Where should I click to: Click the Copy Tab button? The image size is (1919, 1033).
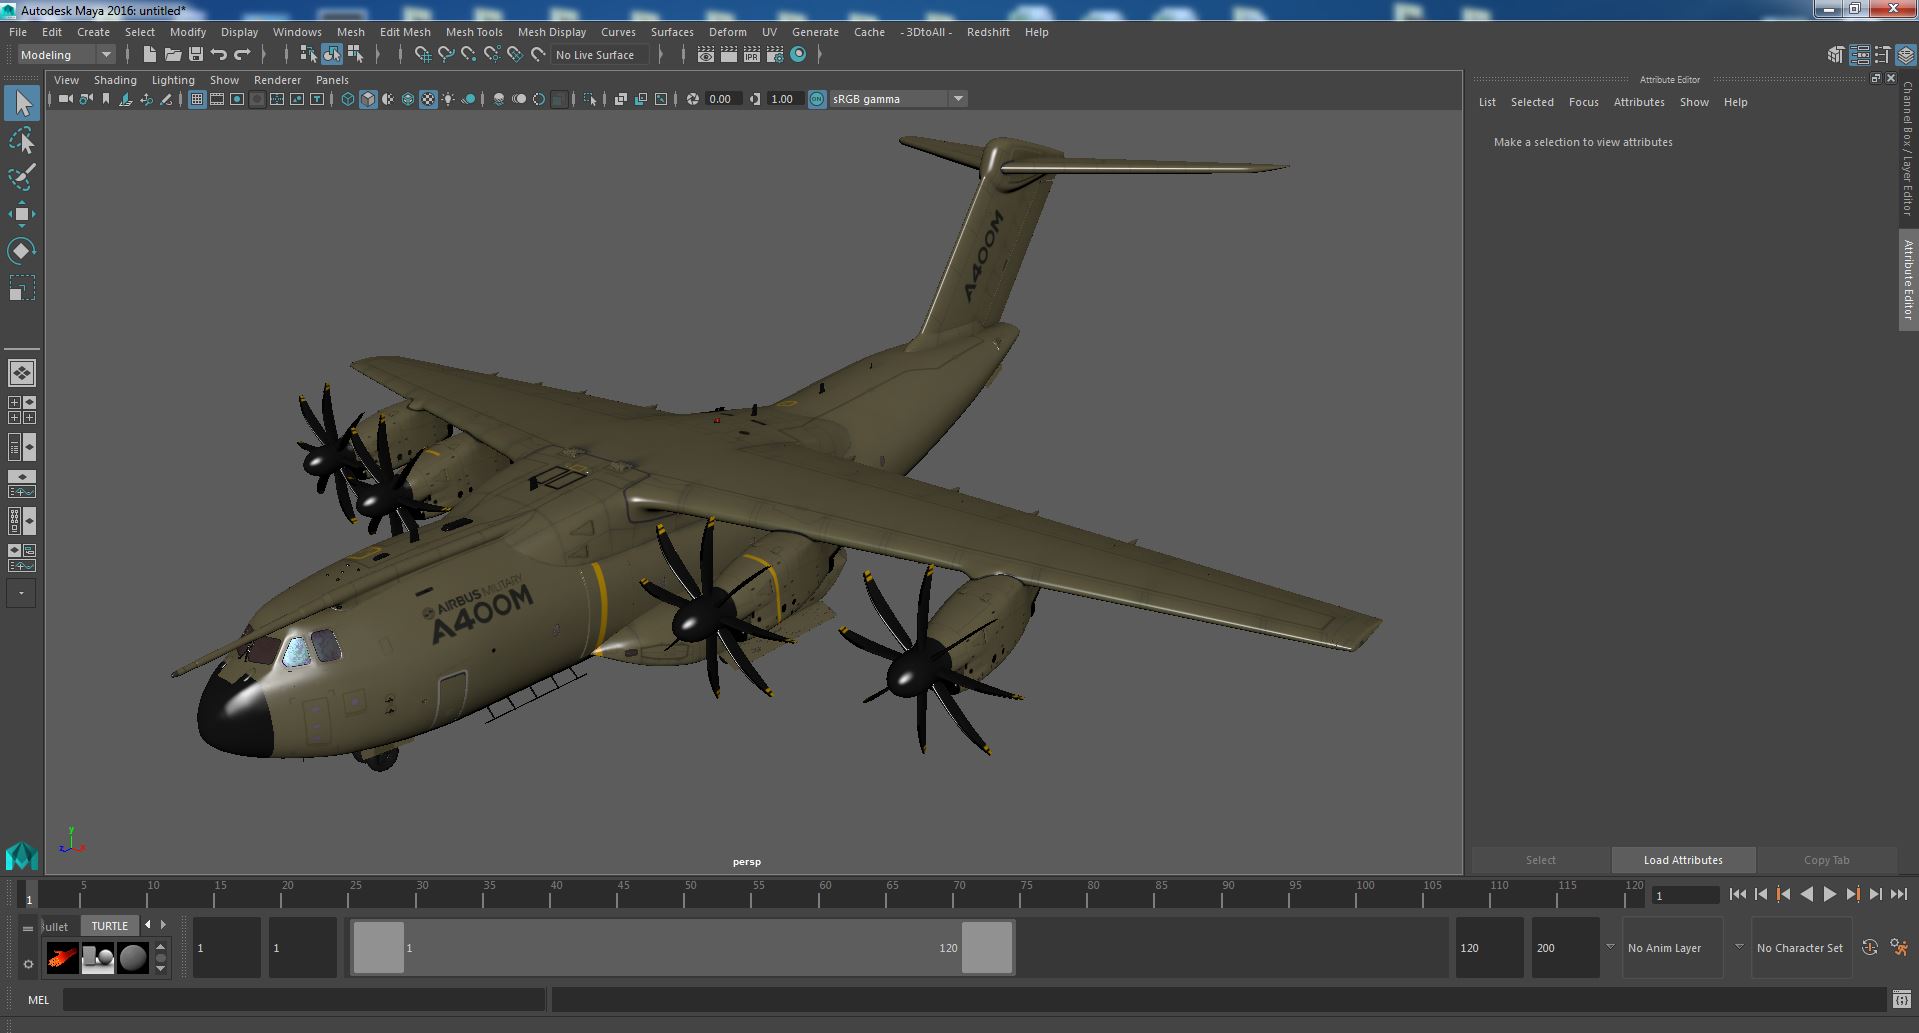[1826, 860]
